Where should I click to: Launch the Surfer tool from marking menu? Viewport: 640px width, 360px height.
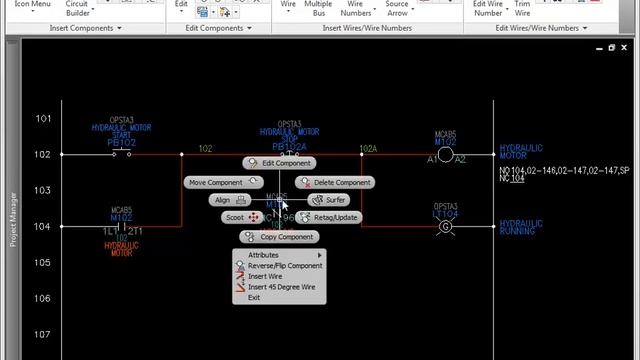(329, 200)
